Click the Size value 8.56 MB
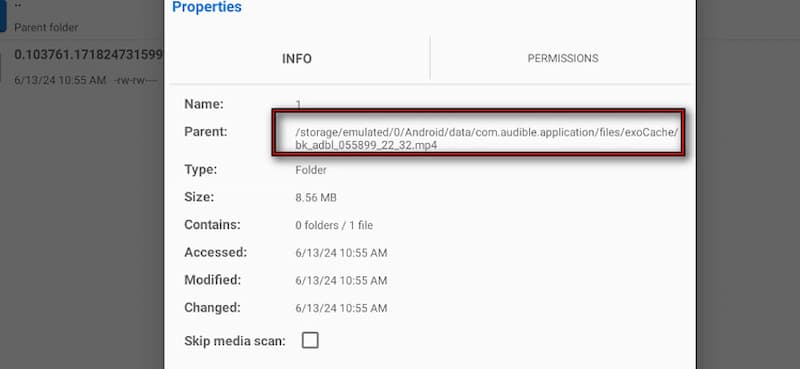 (316, 198)
